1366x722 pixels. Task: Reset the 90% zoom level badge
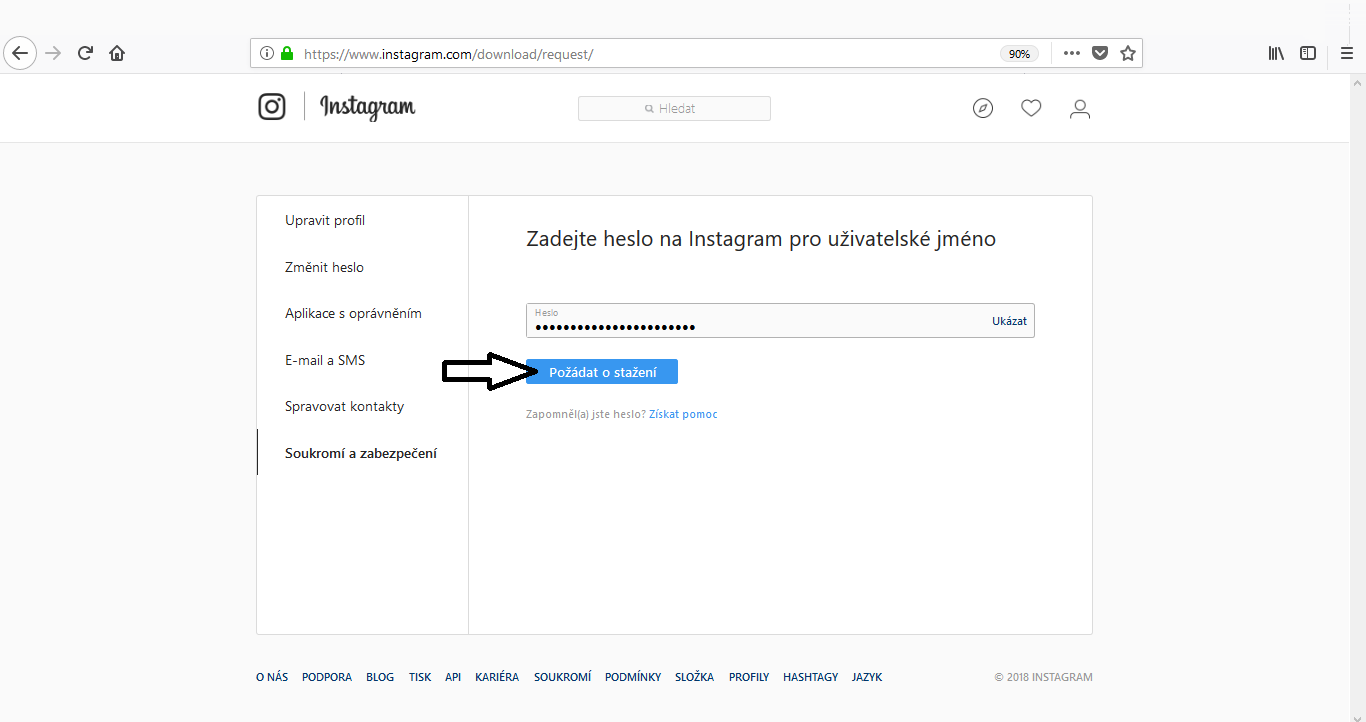1019,54
